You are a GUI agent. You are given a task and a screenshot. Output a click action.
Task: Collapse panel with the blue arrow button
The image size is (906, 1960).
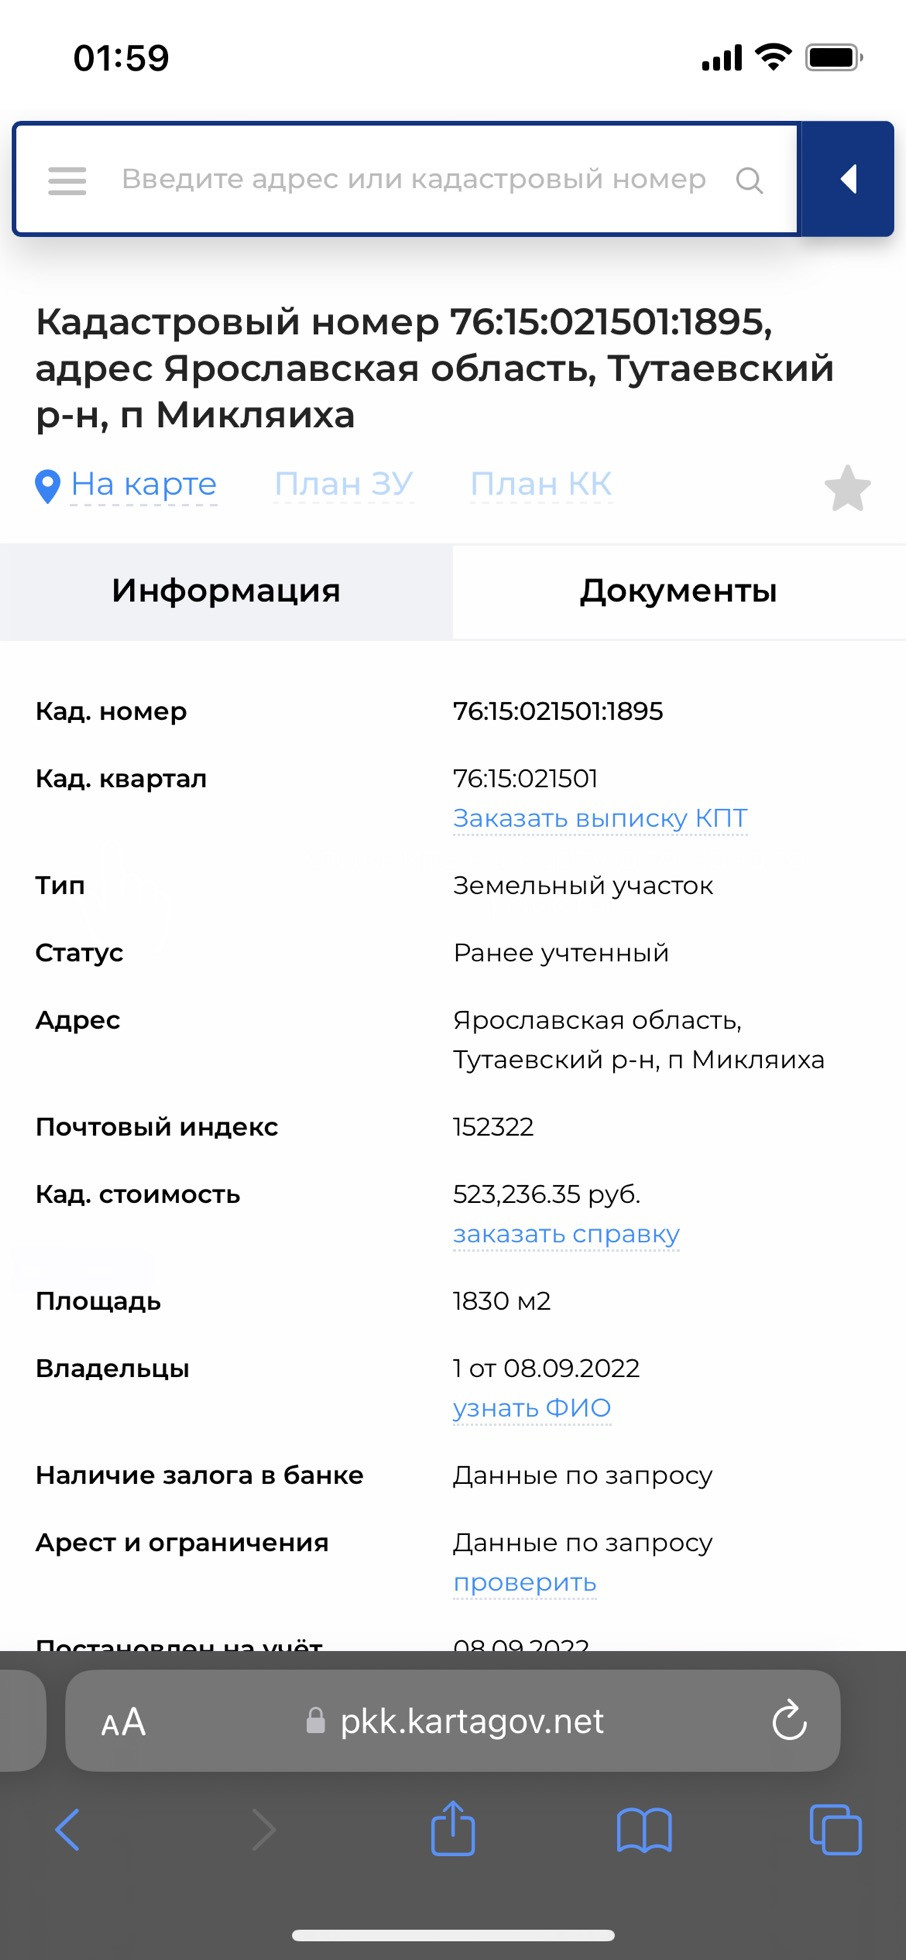coord(848,179)
